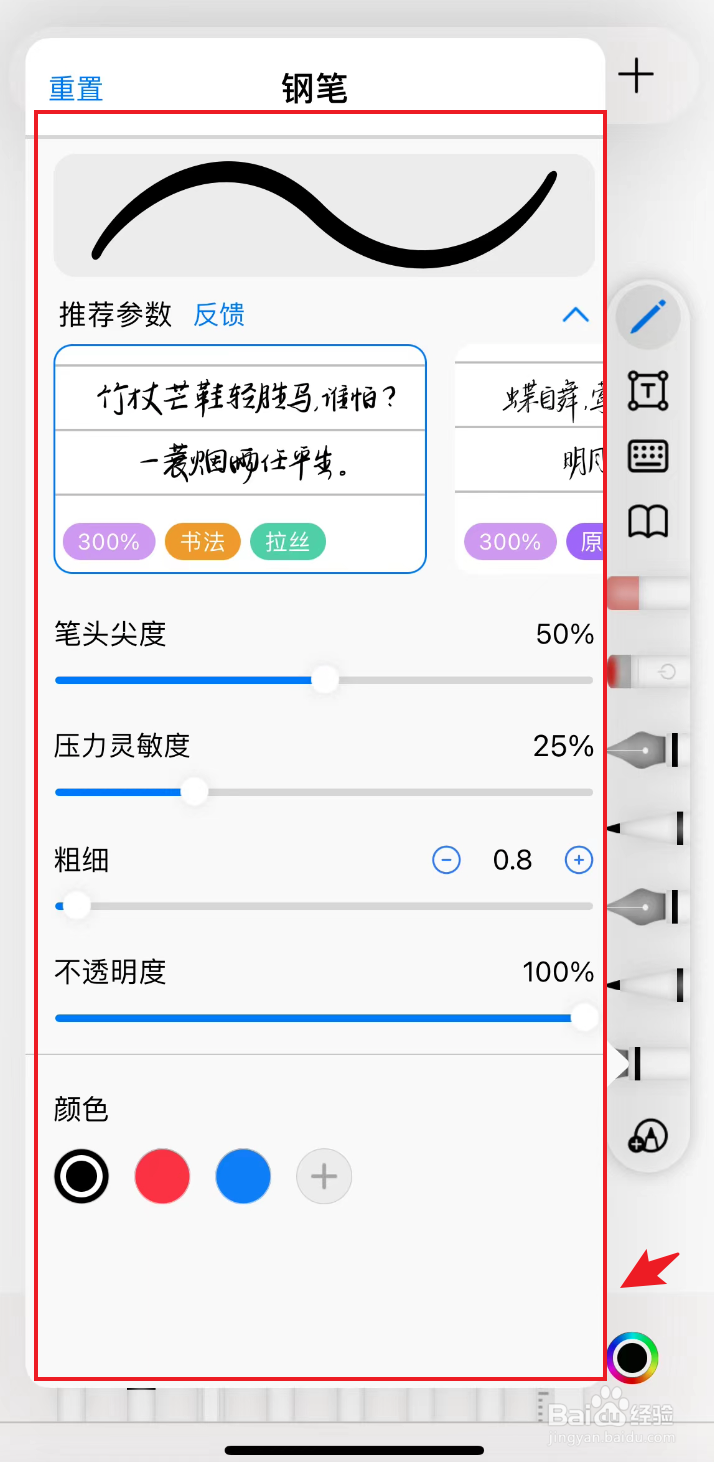
Task: Choose the red color swatch
Action: point(162,1175)
